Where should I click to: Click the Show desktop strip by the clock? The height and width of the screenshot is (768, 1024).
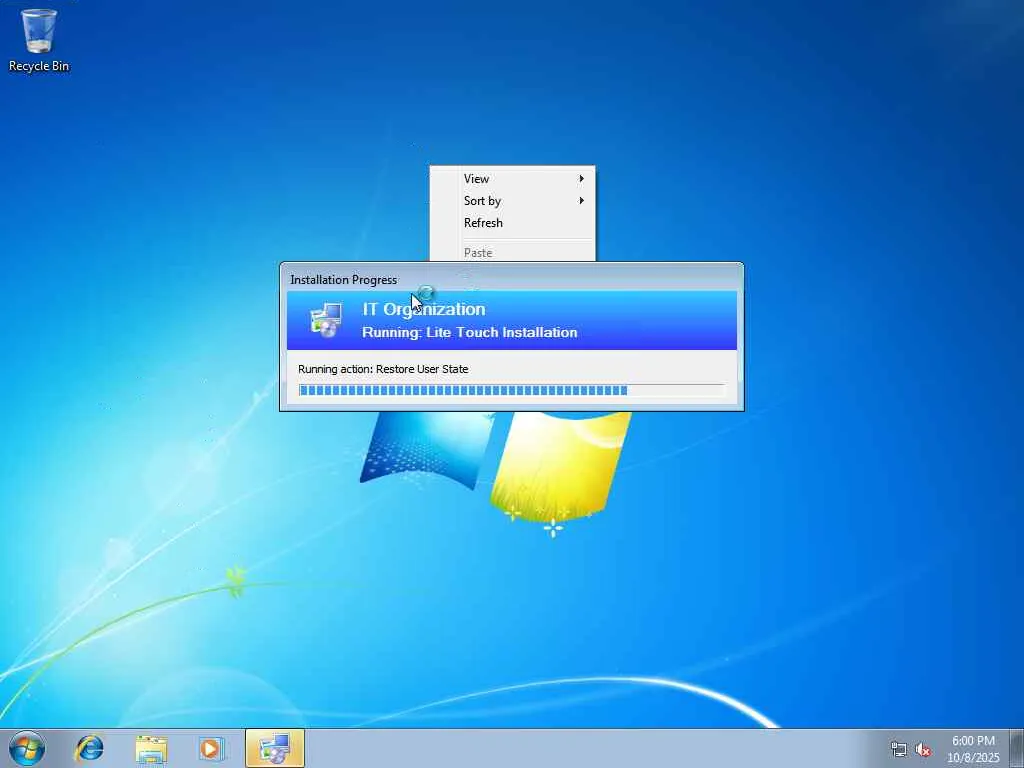point(1016,748)
